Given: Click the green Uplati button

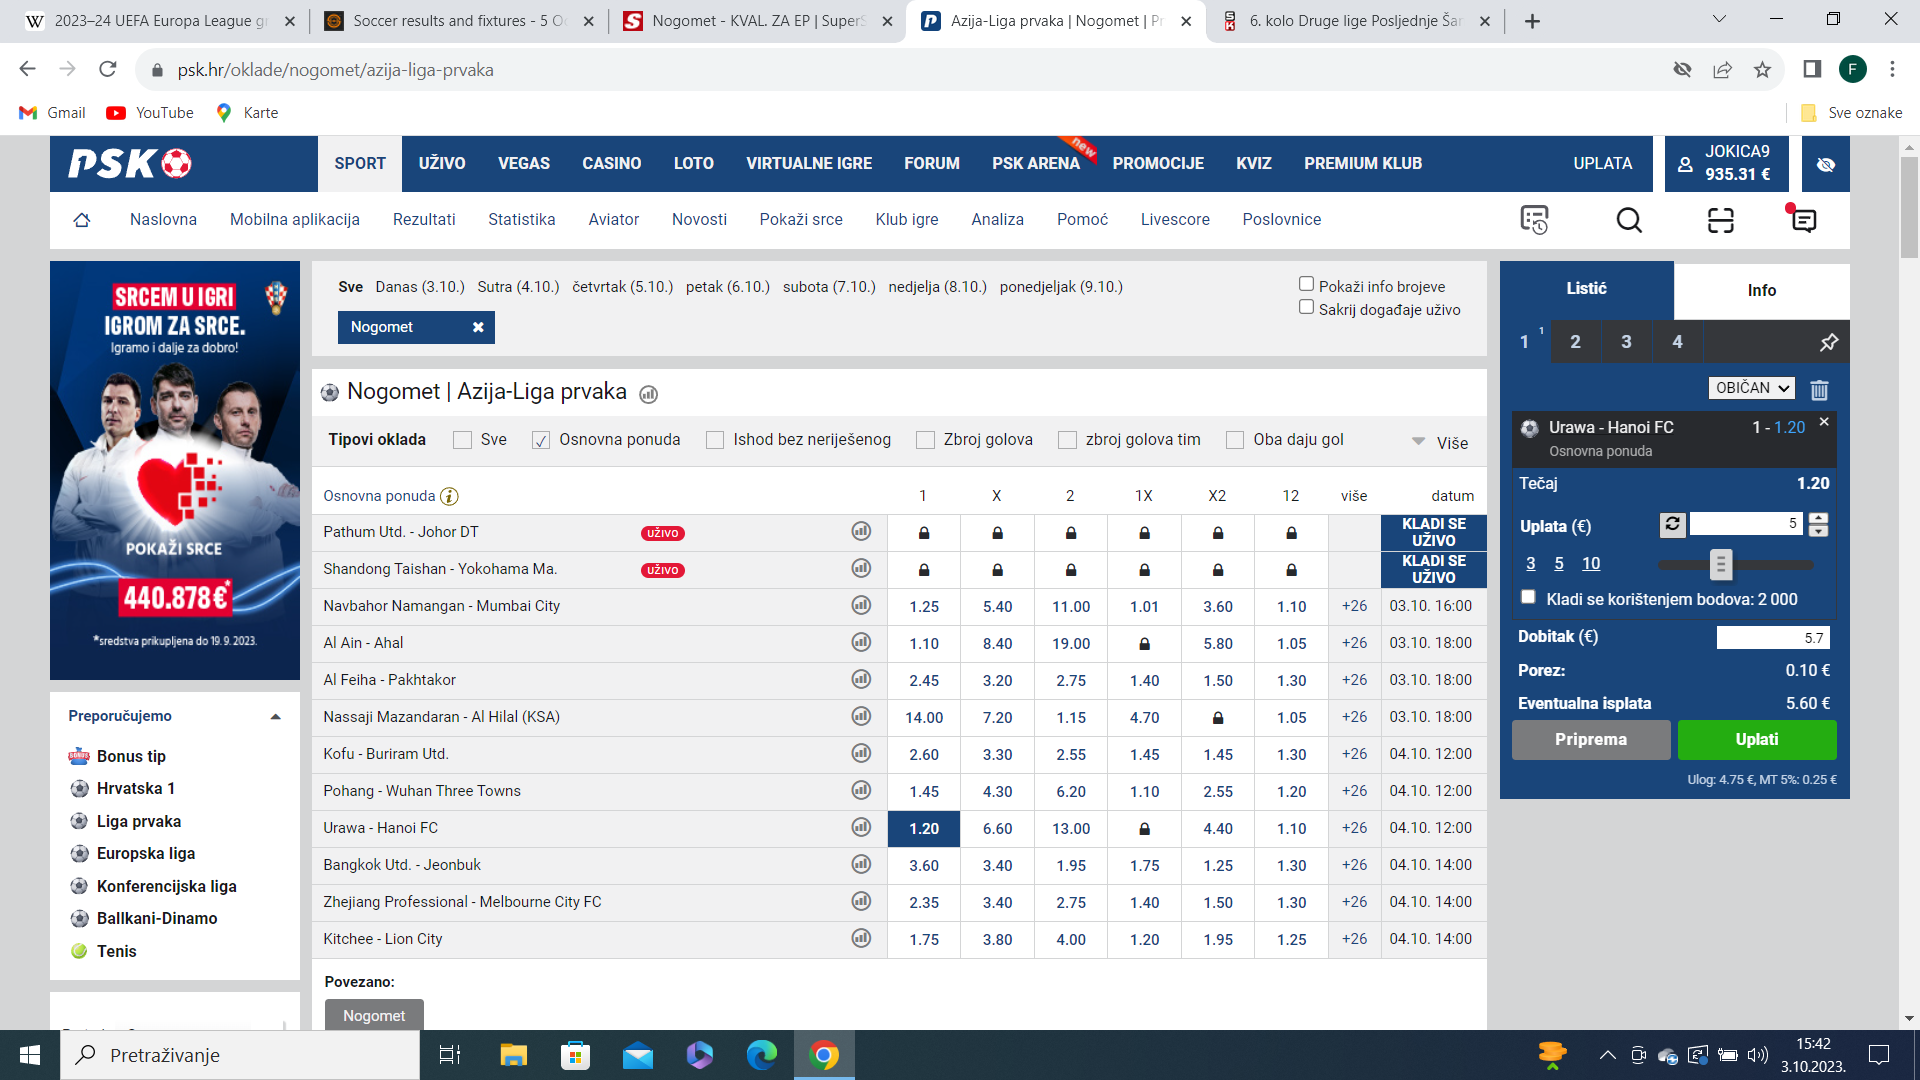Looking at the screenshot, I should [1757, 740].
